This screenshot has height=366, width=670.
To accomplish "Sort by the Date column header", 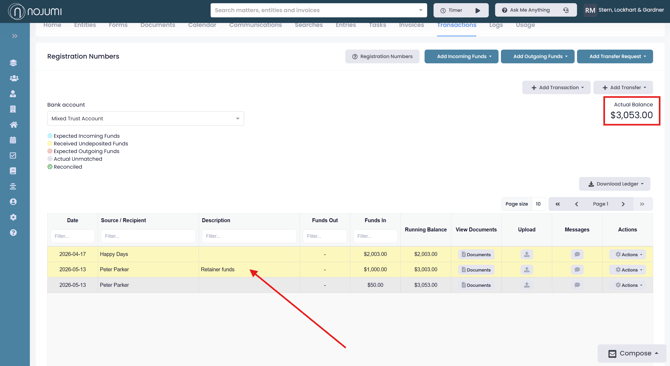I will 72,220.
